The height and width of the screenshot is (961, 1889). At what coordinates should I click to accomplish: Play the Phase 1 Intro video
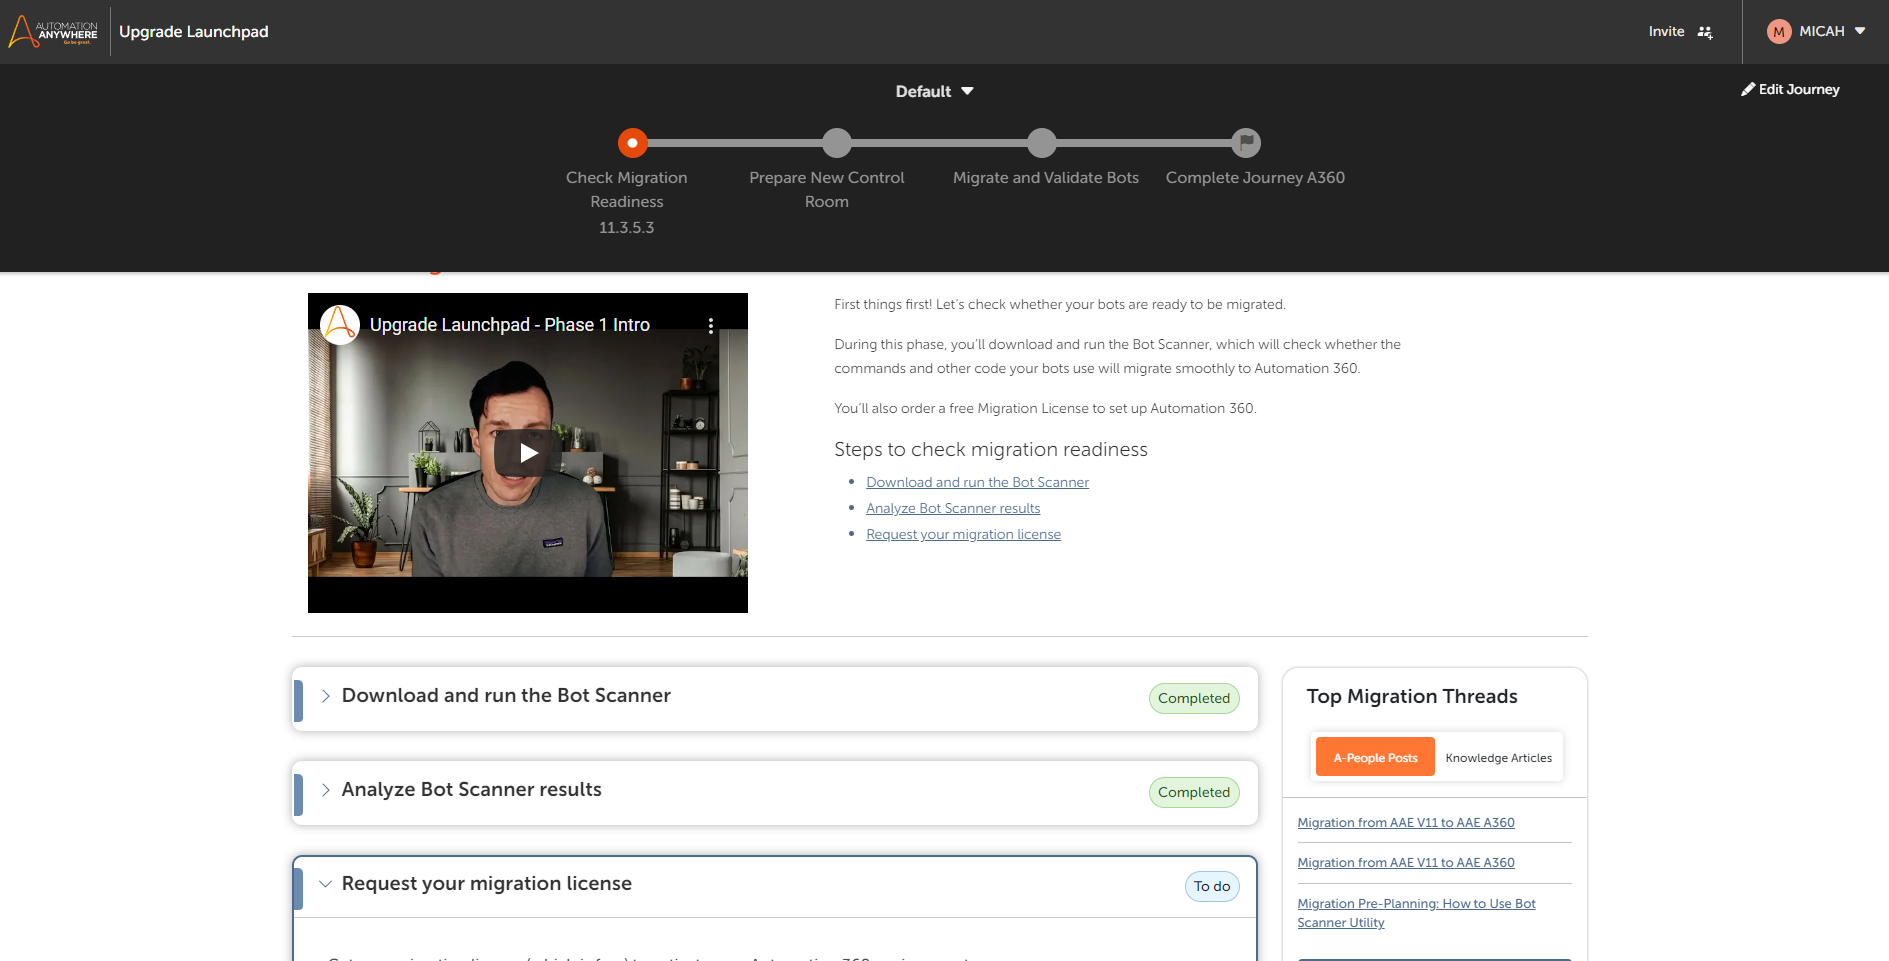point(528,453)
